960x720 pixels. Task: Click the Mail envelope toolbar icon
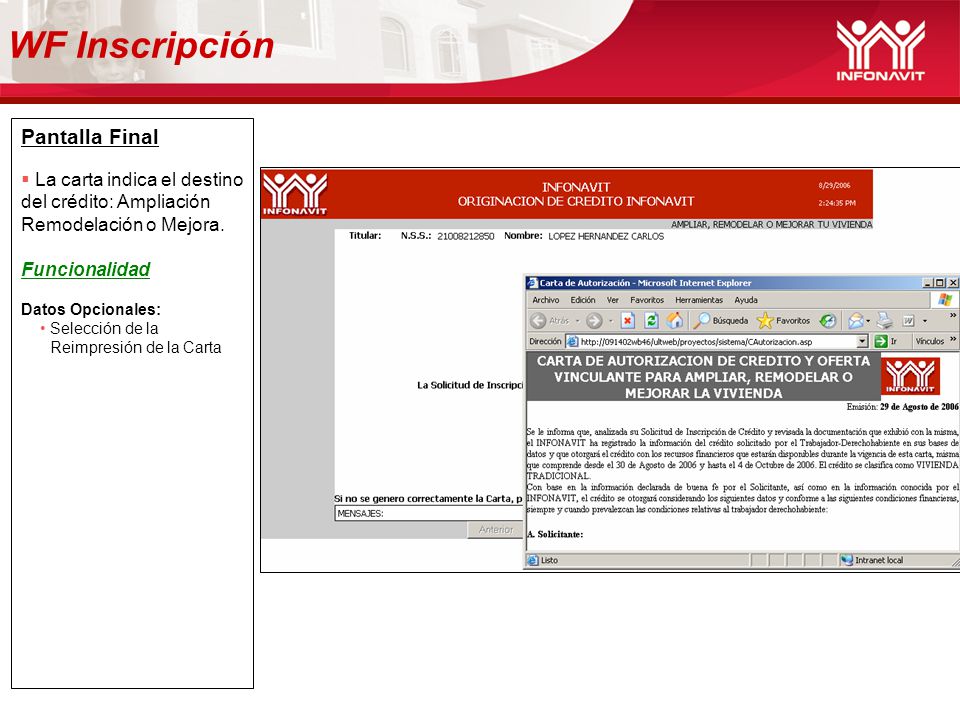point(856,320)
